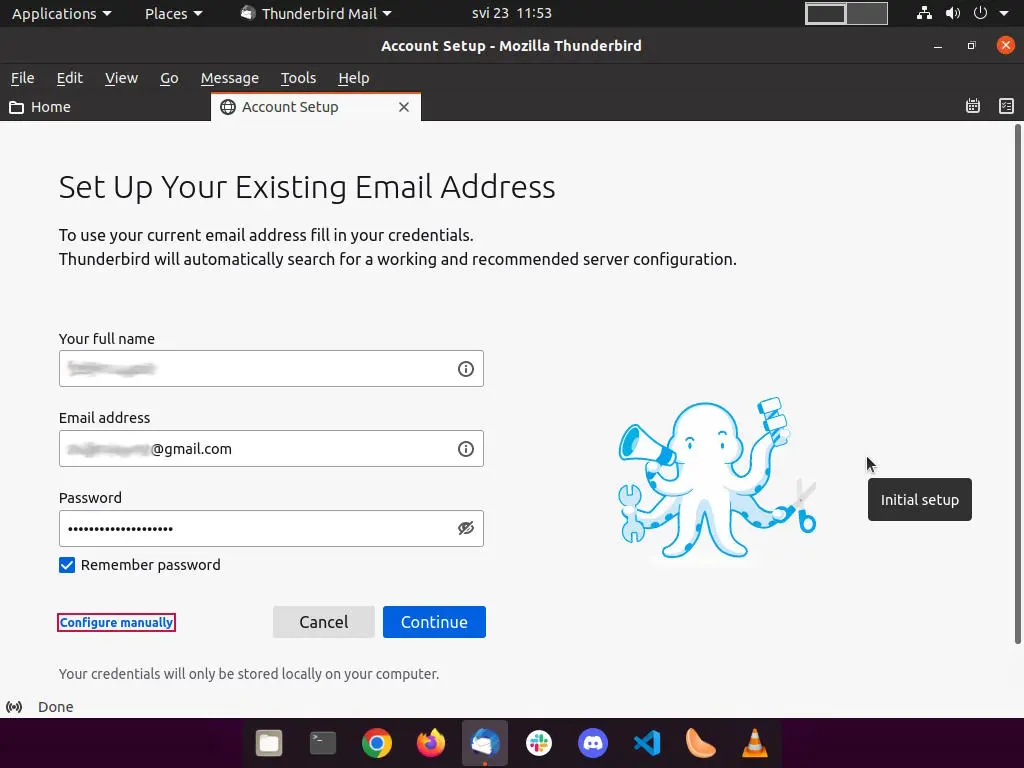Expand the Thunderbird Mail app menu

316,14
